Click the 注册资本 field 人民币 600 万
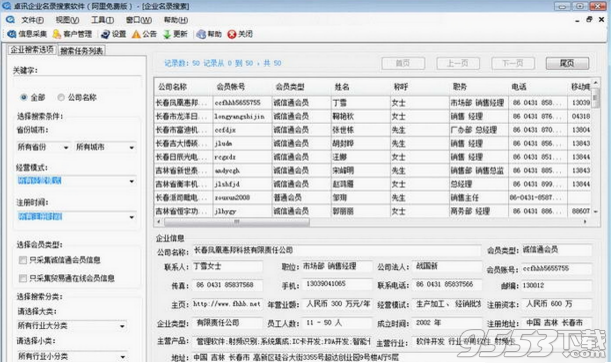Image resolution: width=611 pixels, height=363 pixels. (556, 304)
